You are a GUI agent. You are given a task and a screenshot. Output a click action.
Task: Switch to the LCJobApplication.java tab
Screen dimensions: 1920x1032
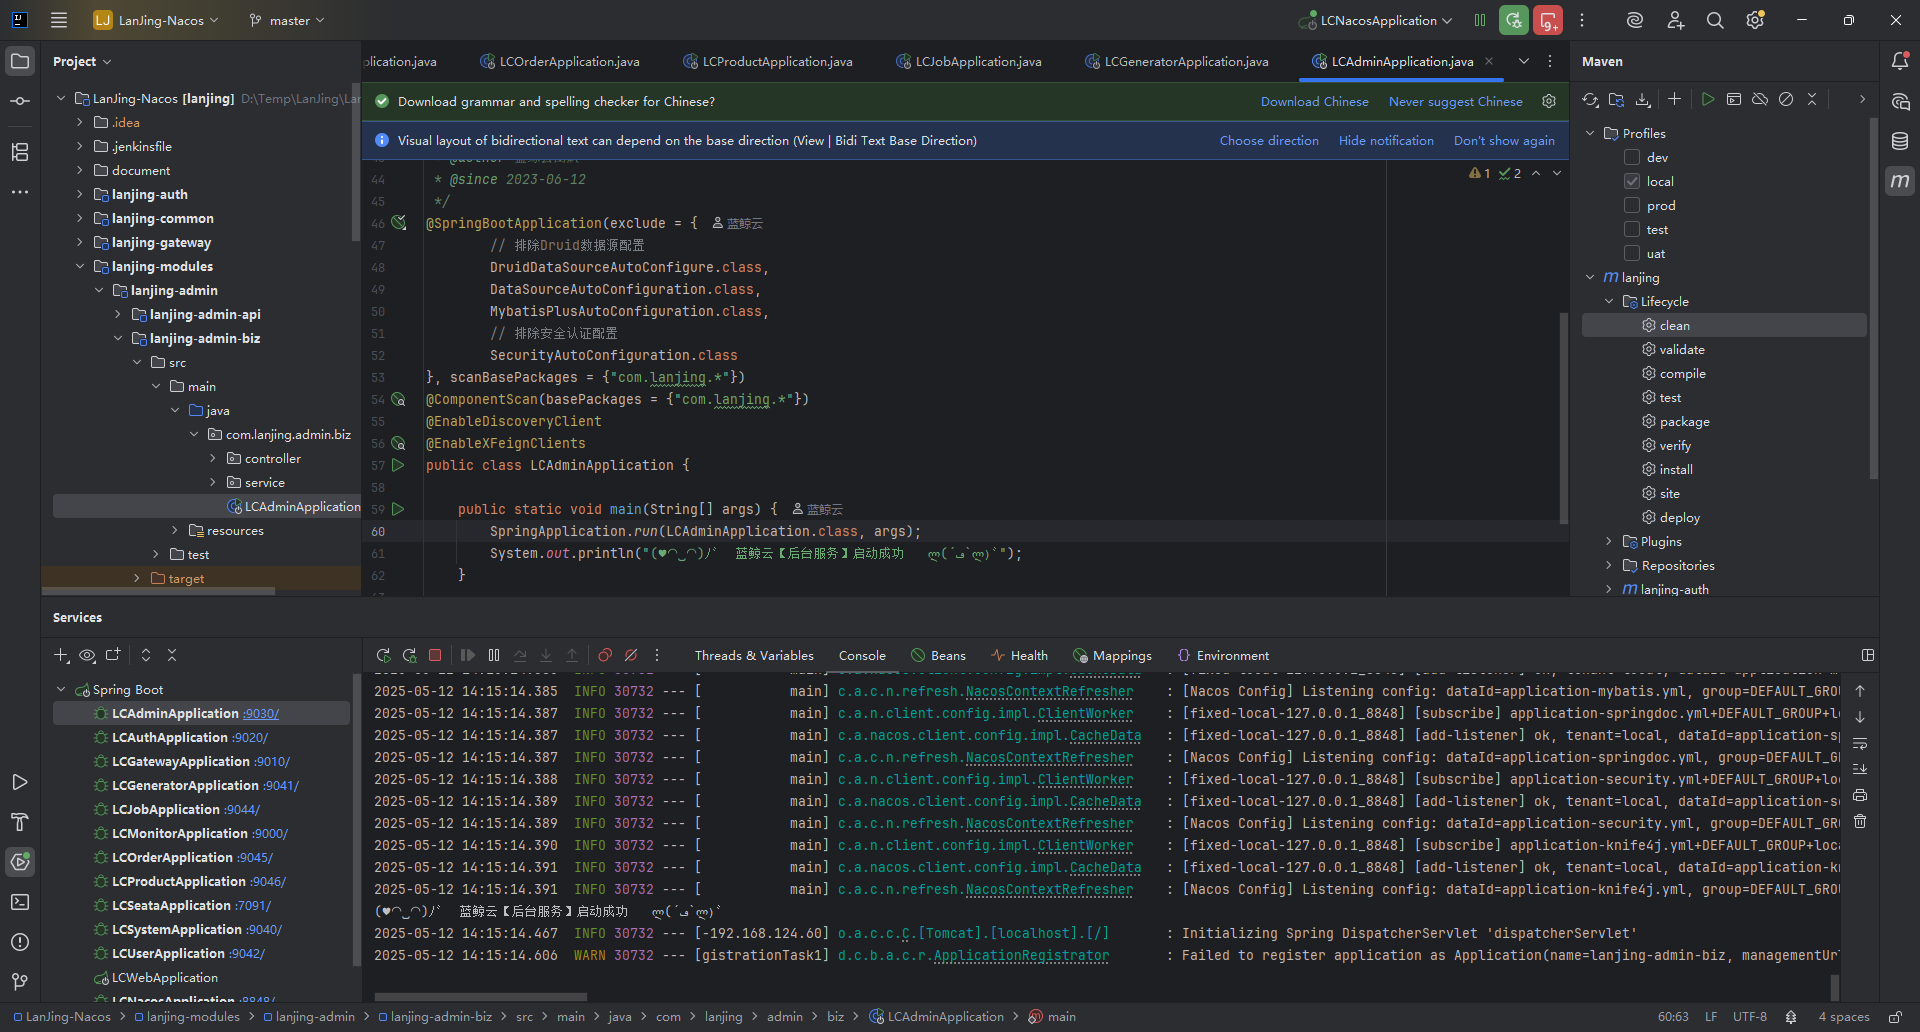point(968,61)
